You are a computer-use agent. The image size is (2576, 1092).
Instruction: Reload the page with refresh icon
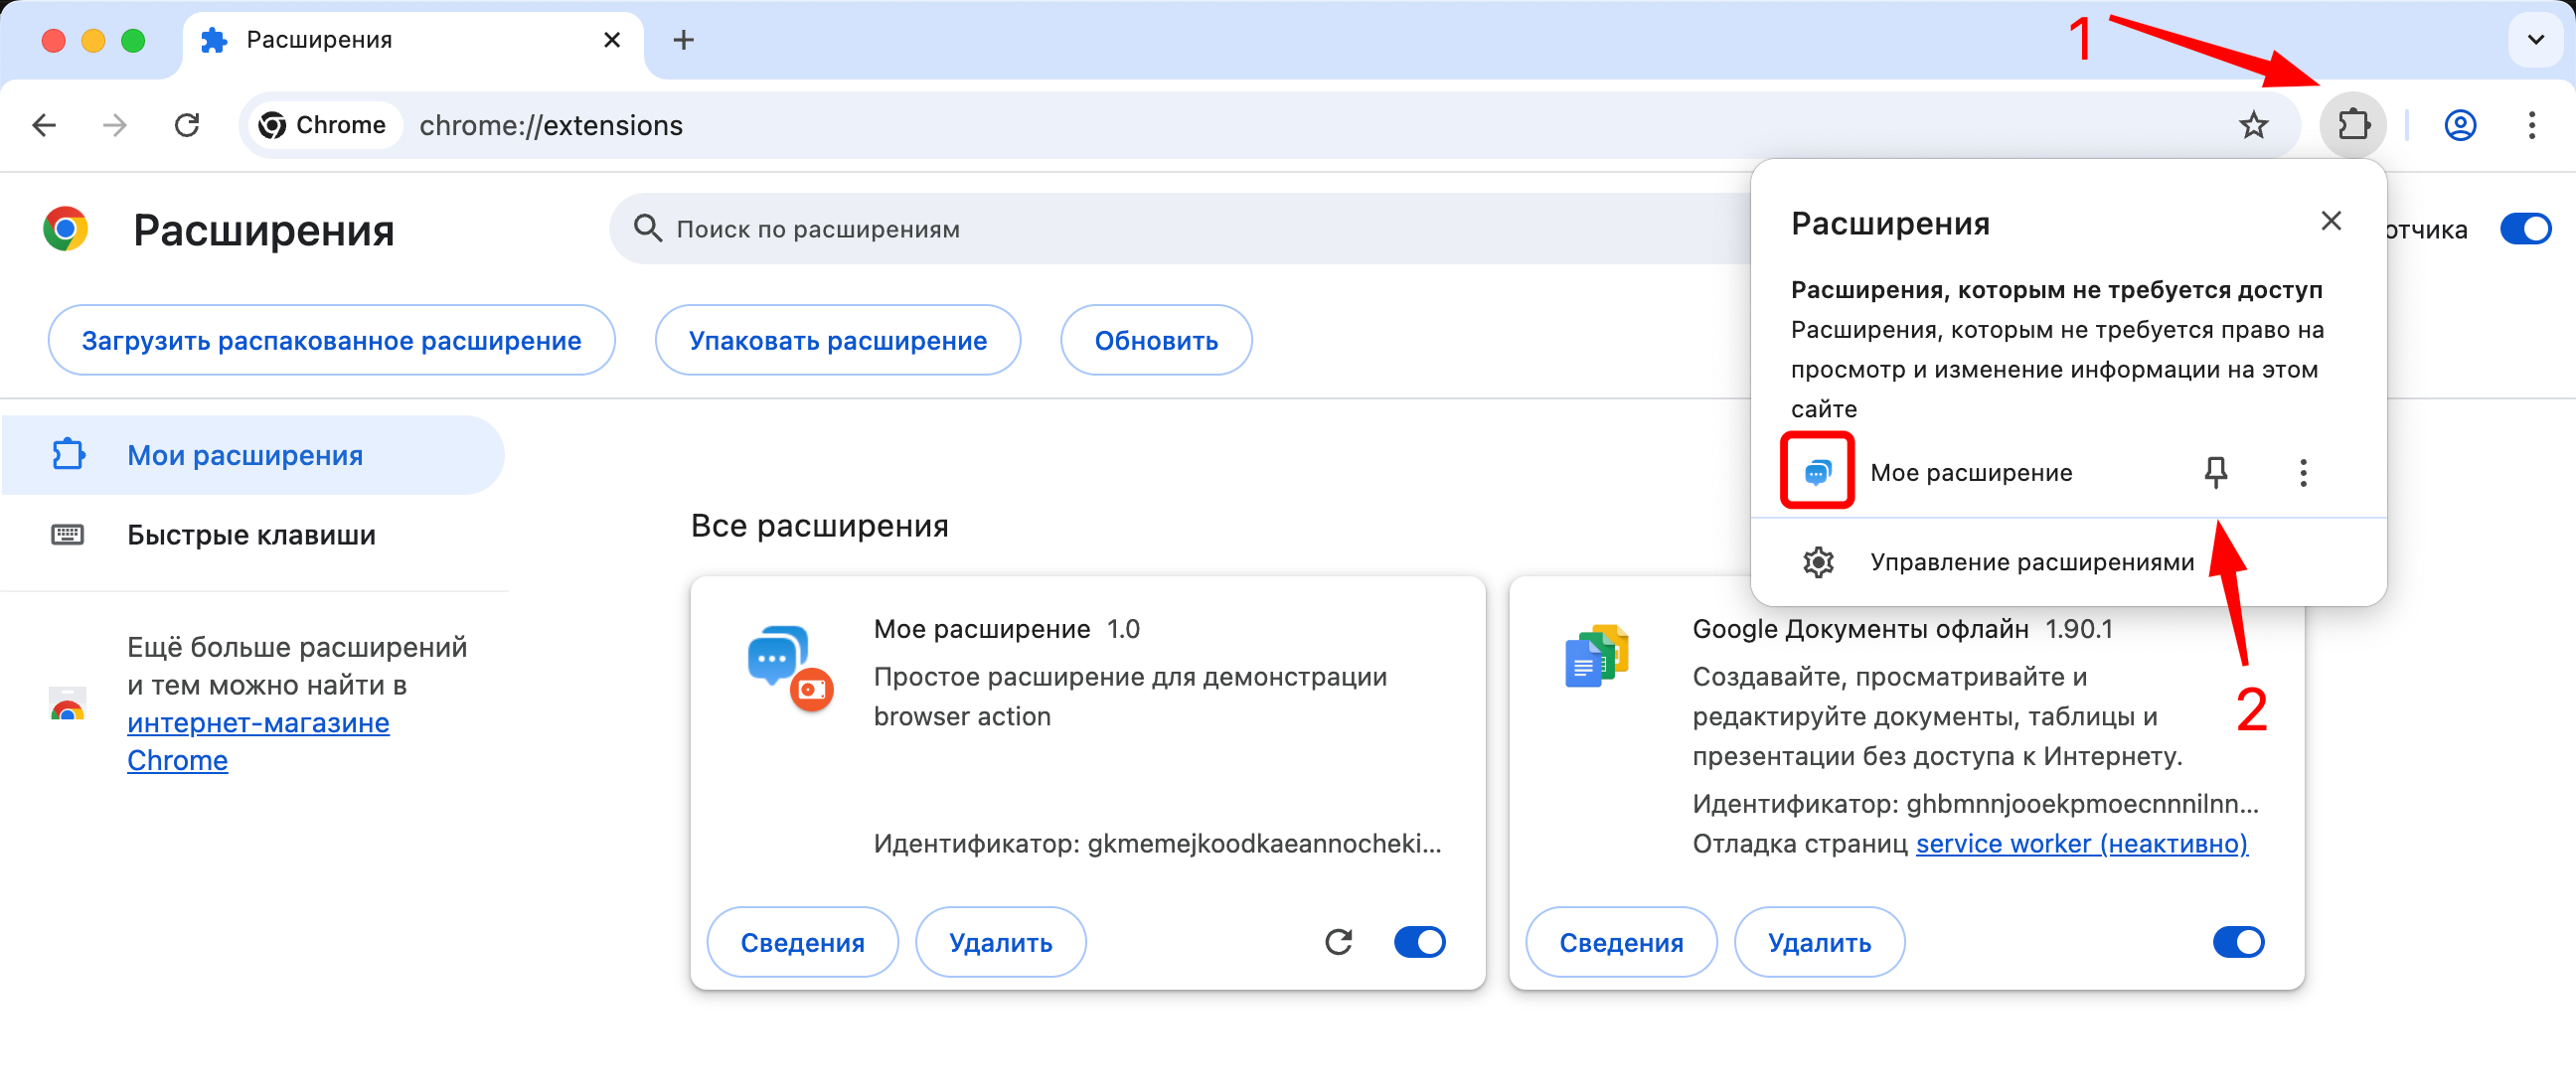tap(187, 125)
